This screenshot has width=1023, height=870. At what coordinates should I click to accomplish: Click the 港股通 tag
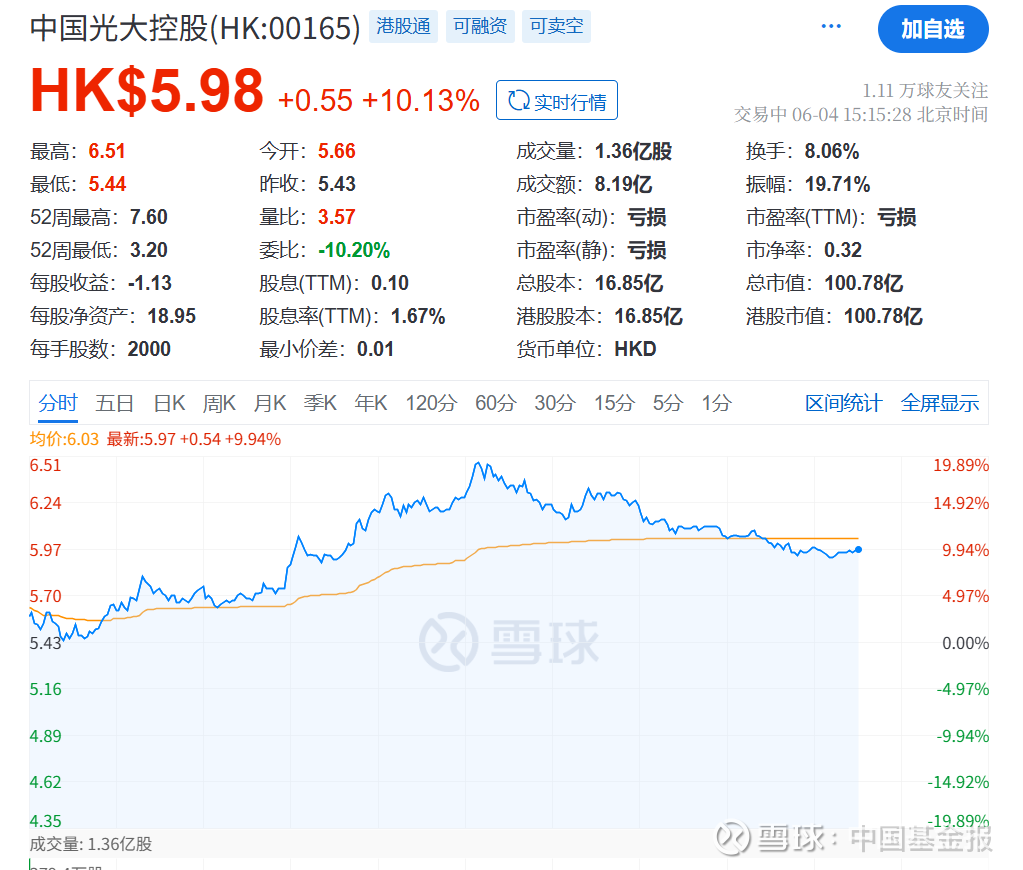403,26
